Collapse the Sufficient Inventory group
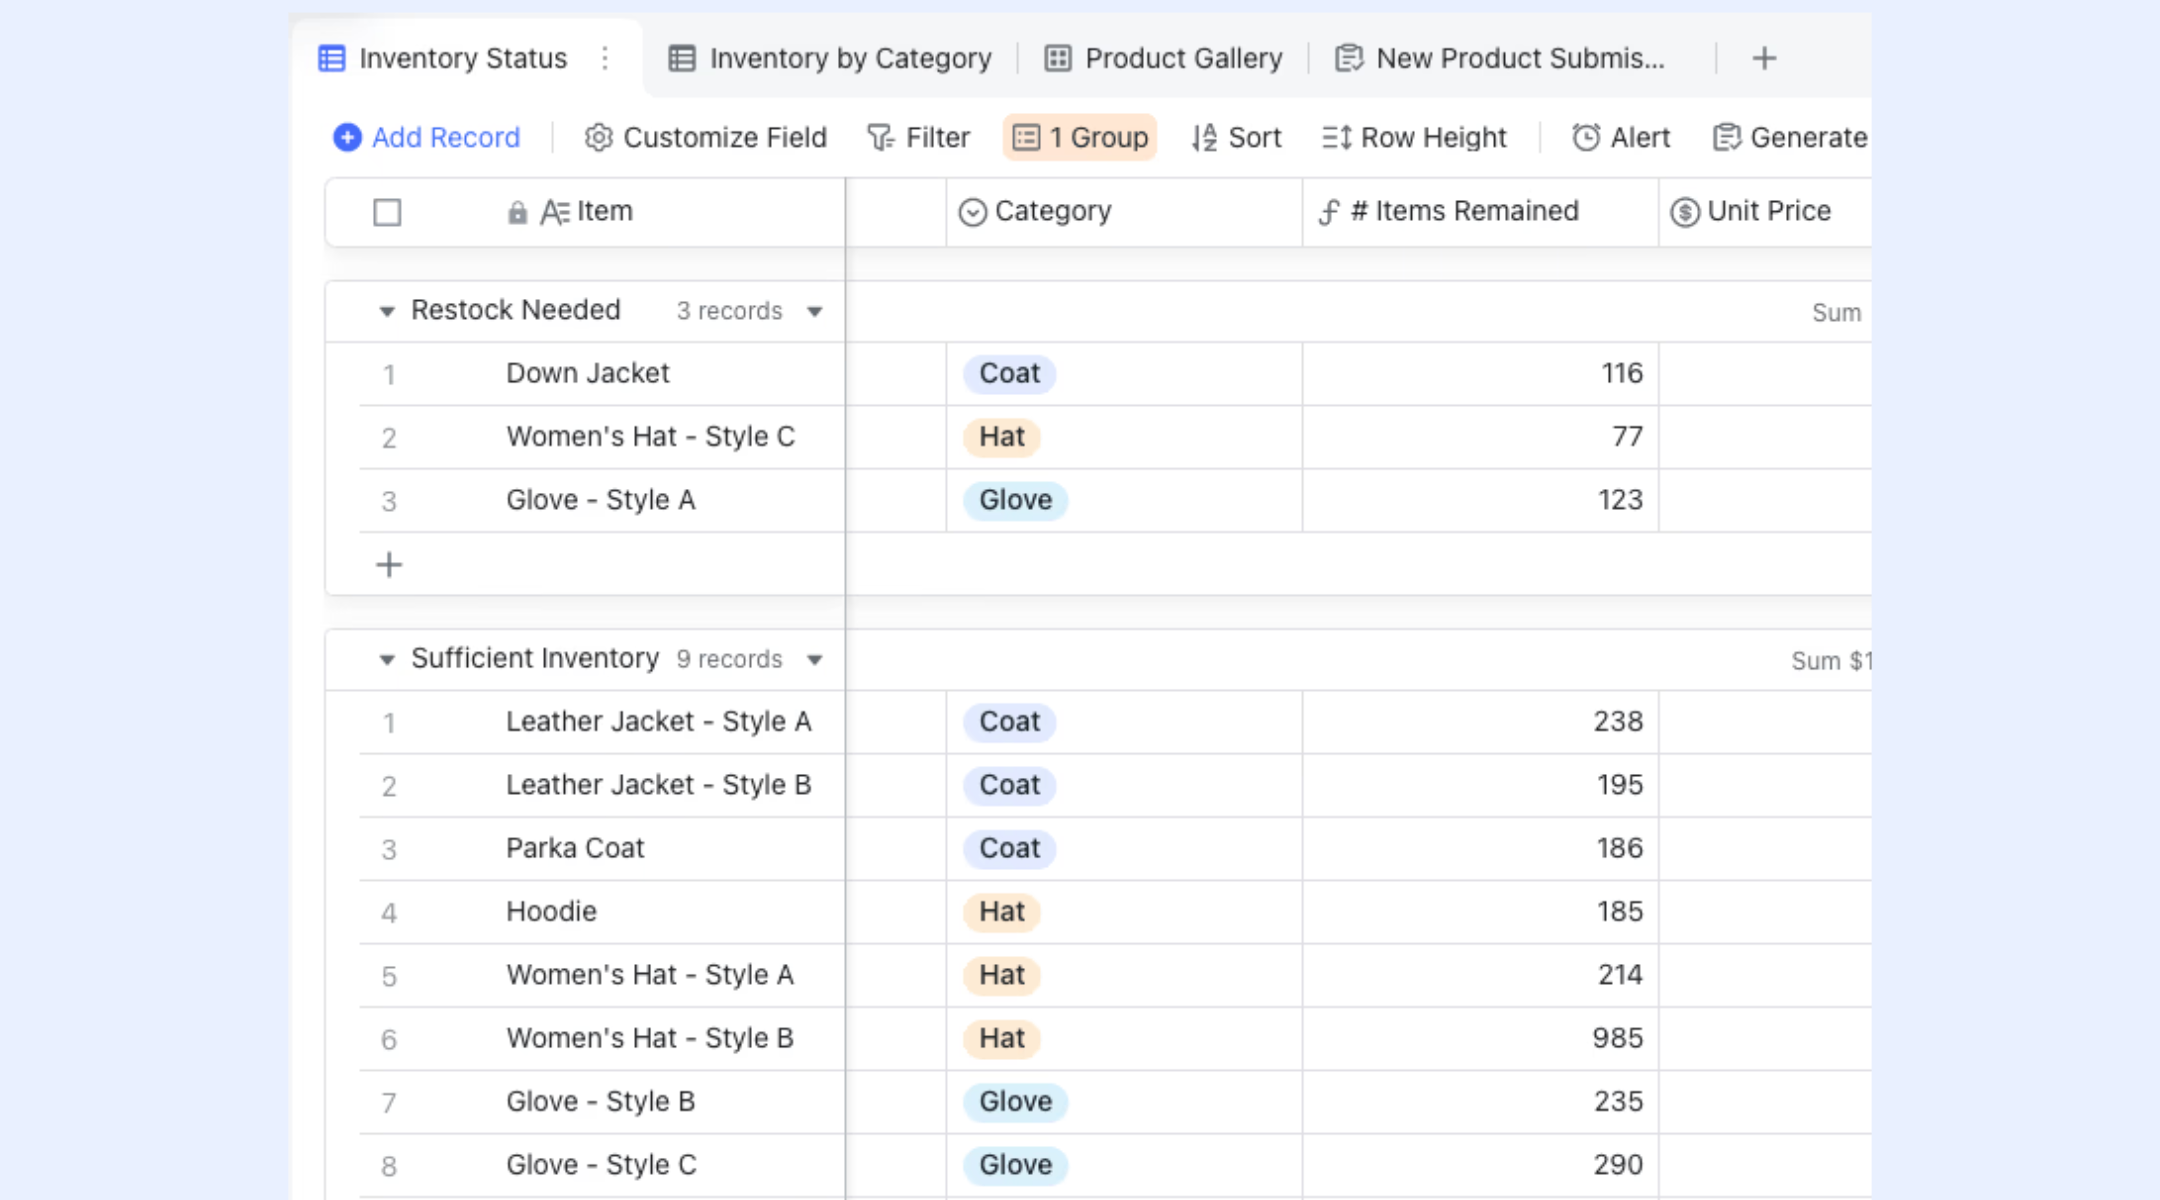This screenshot has height=1200, width=2160. click(x=387, y=659)
